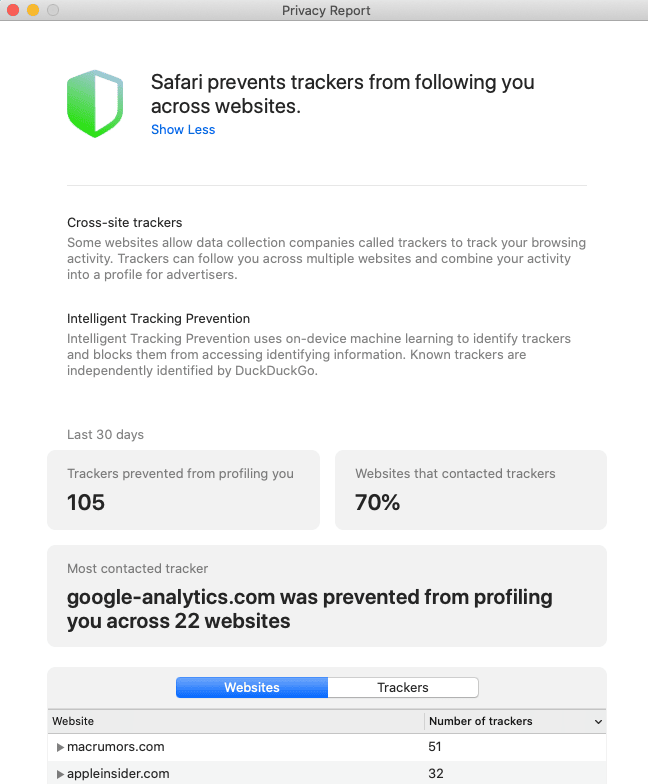Click the Cross-site trackers heading
Viewport: 648px width, 784px height.
point(125,223)
